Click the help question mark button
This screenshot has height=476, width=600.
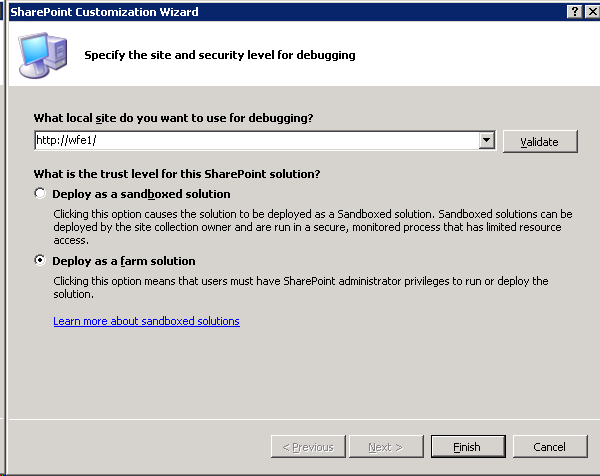574,12
